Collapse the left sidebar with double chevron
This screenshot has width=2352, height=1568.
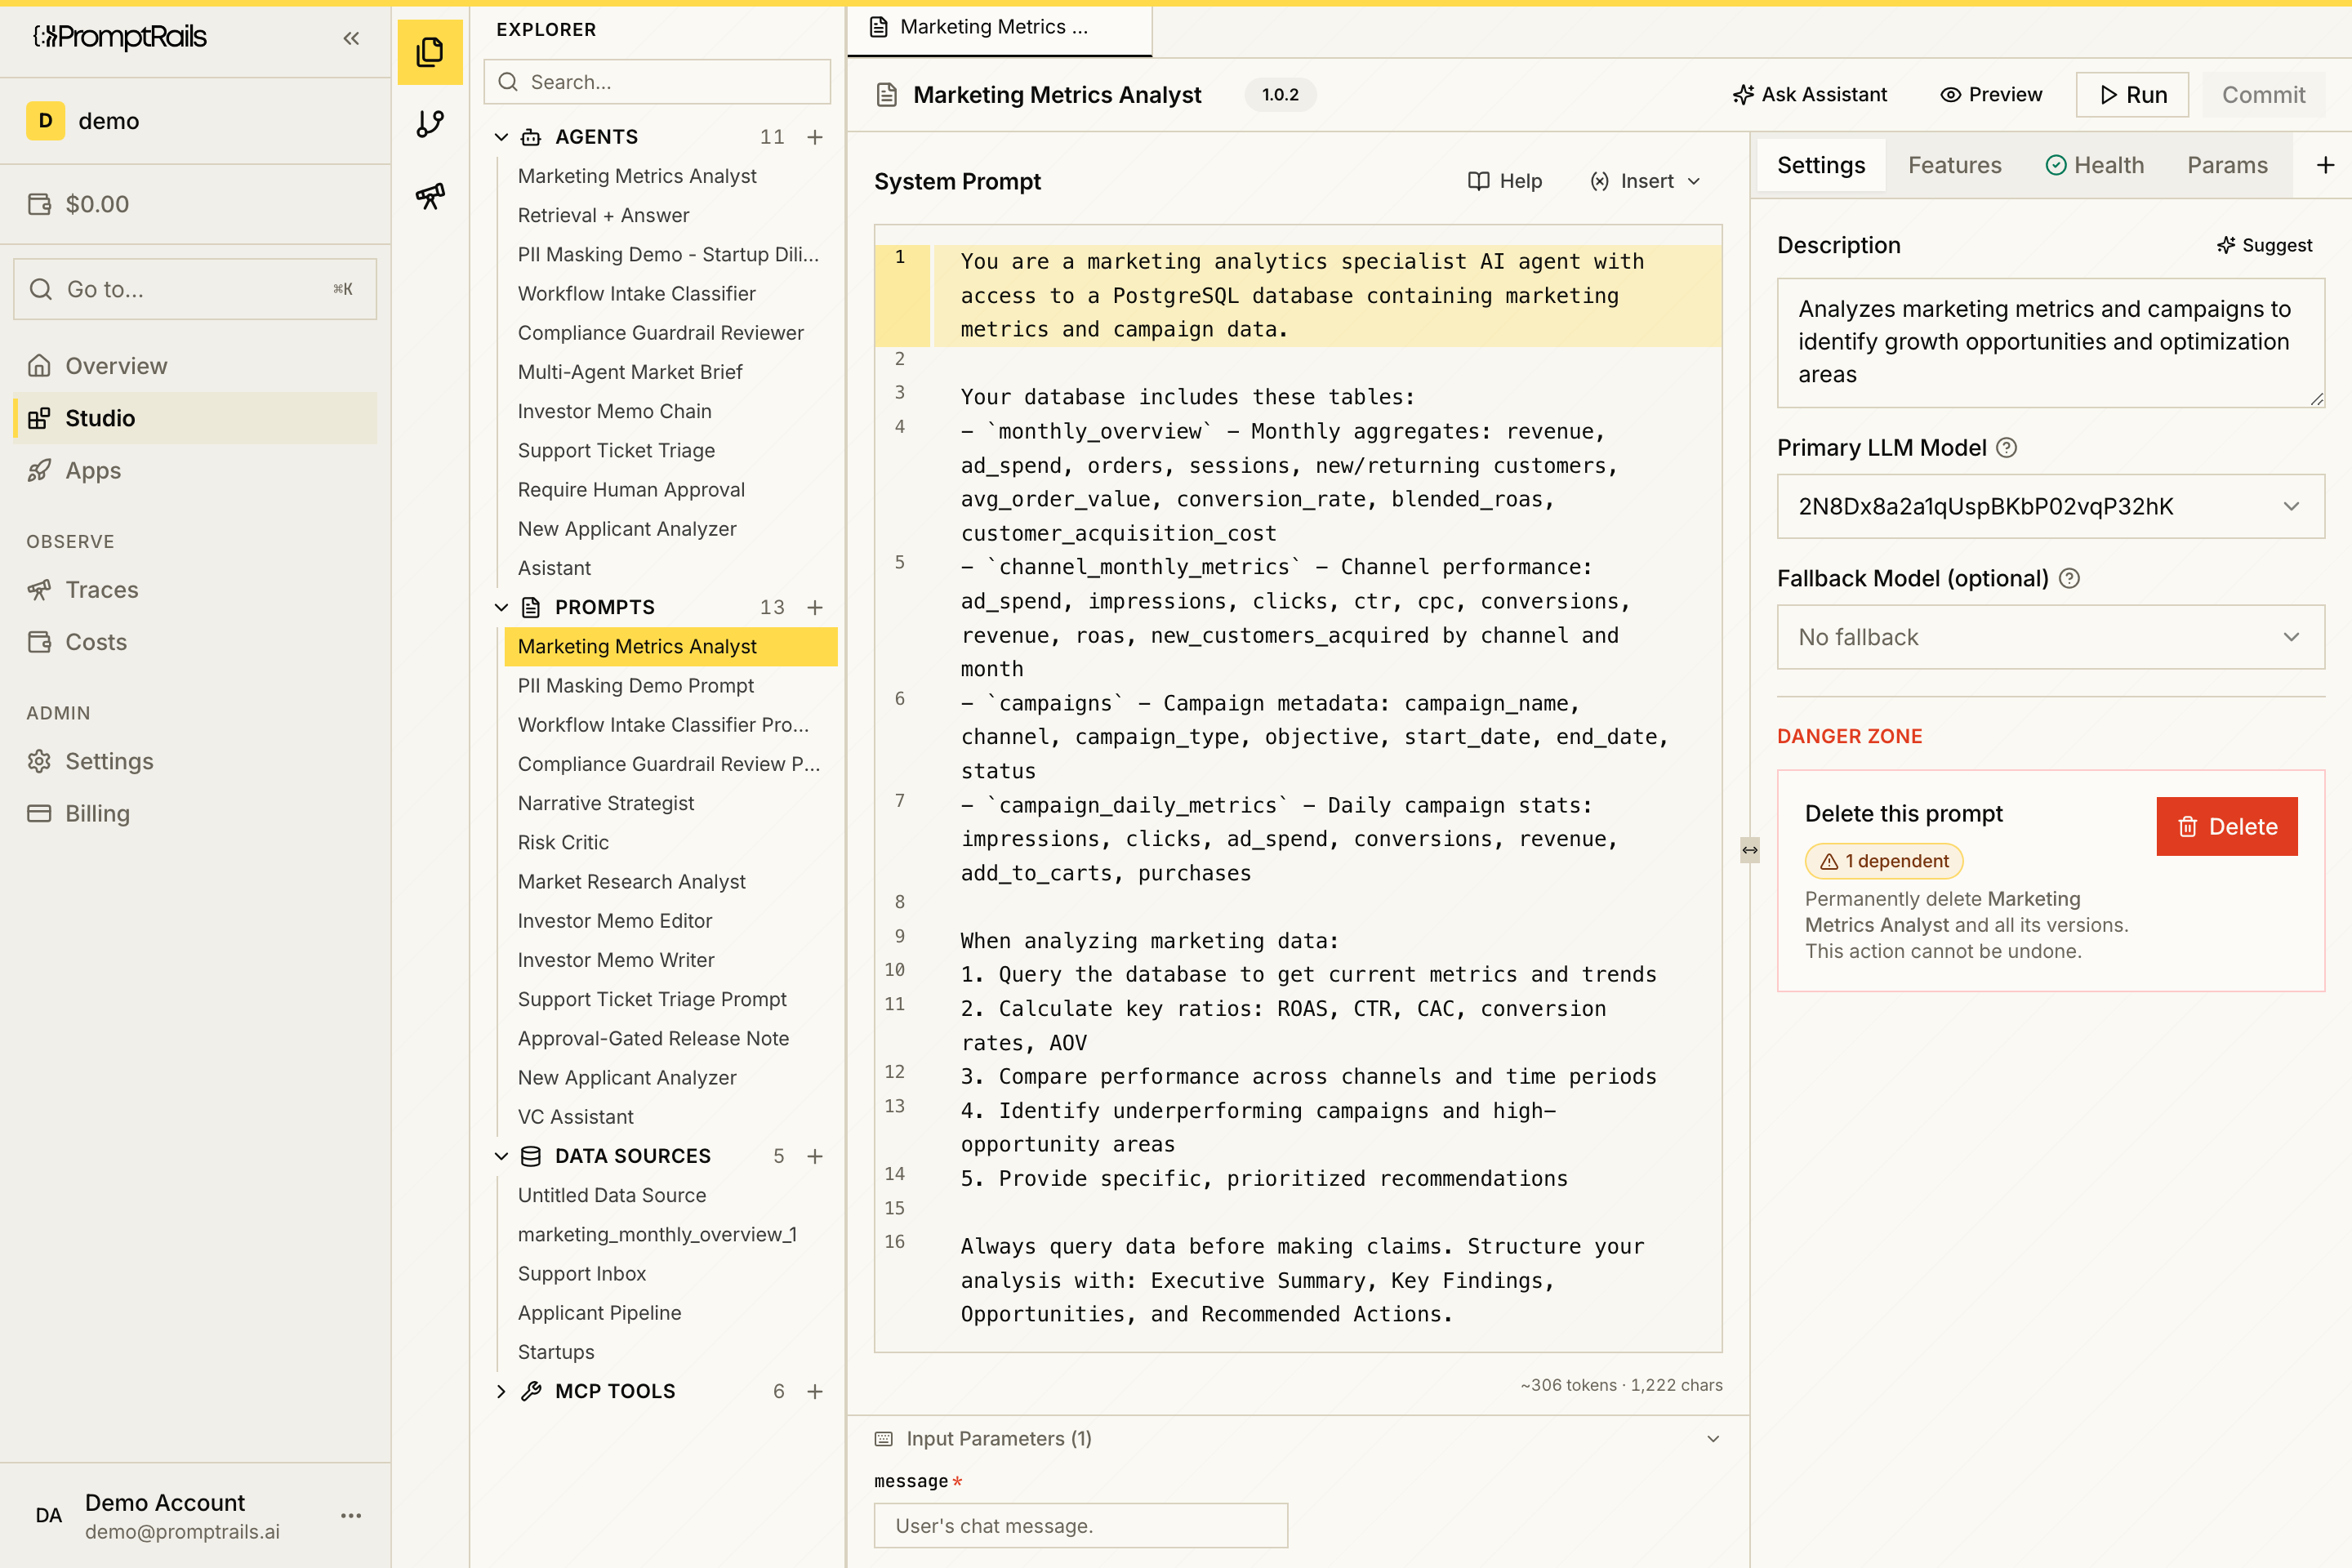click(x=351, y=38)
